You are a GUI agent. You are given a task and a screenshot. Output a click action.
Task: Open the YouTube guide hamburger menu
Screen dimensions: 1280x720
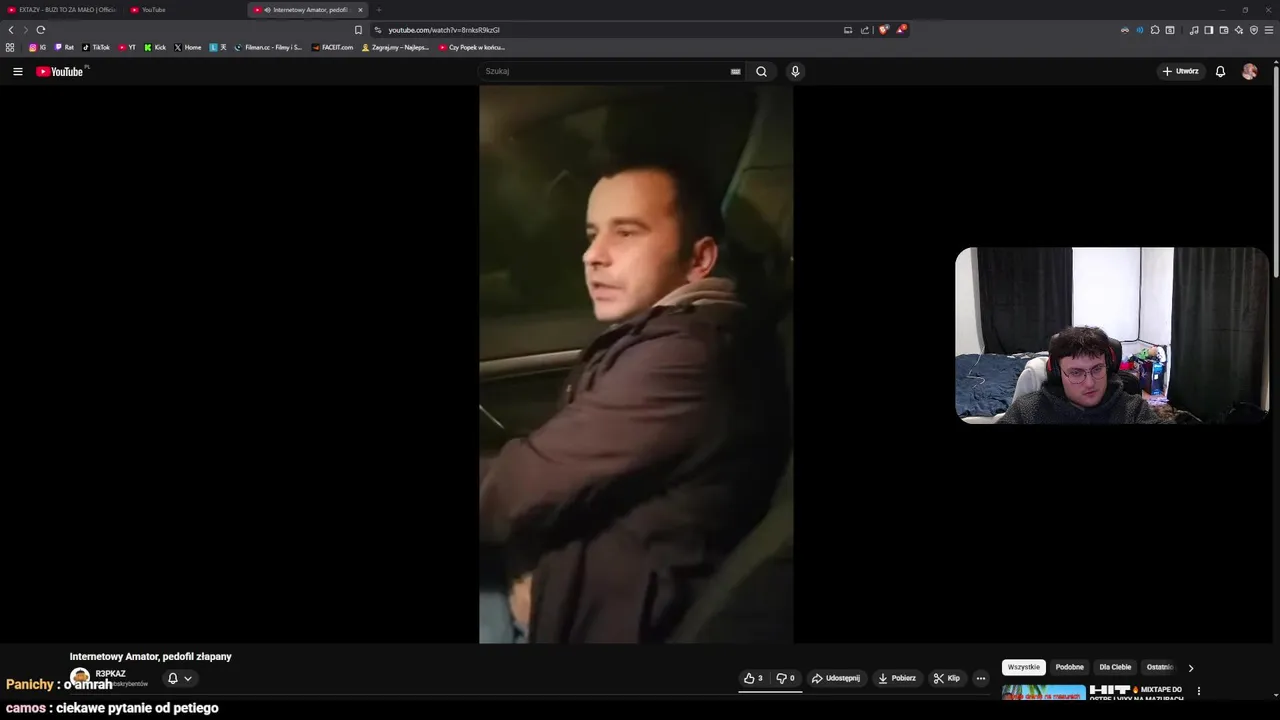point(17,71)
